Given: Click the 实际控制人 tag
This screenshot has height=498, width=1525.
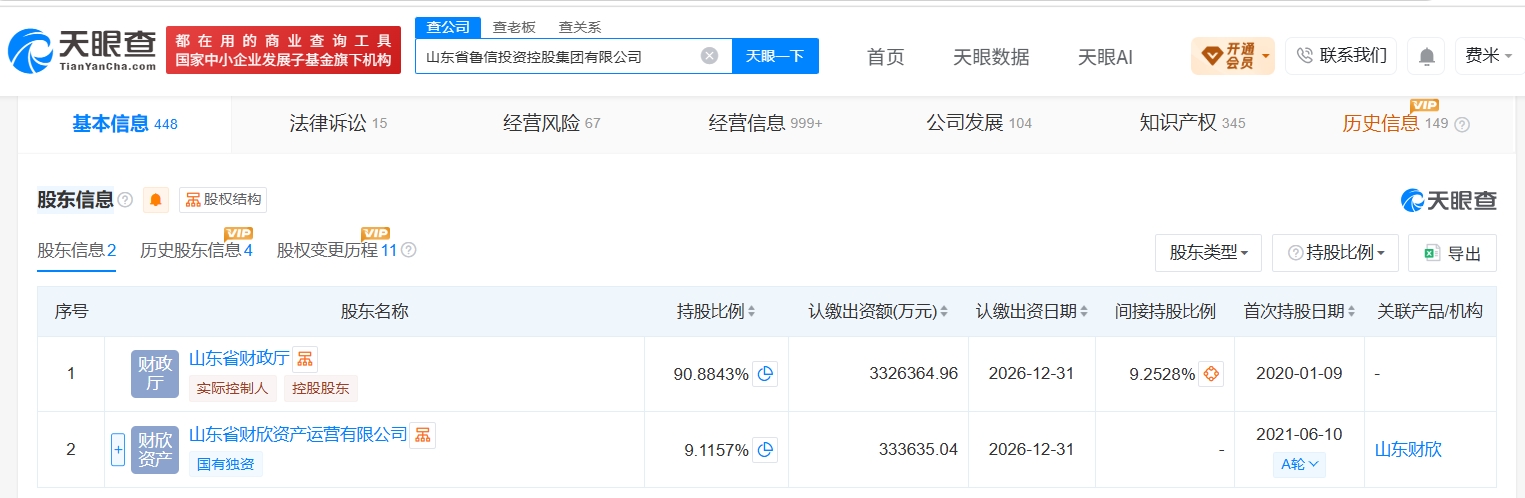Looking at the screenshot, I should pos(233,388).
